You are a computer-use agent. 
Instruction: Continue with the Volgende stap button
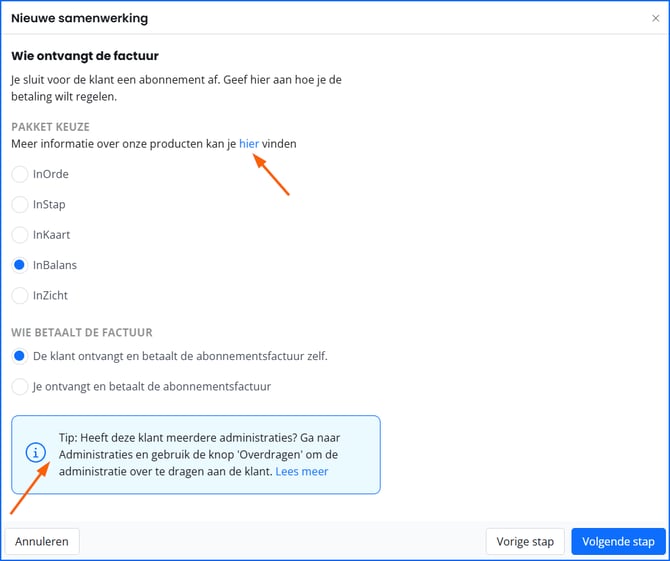click(x=618, y=541)
